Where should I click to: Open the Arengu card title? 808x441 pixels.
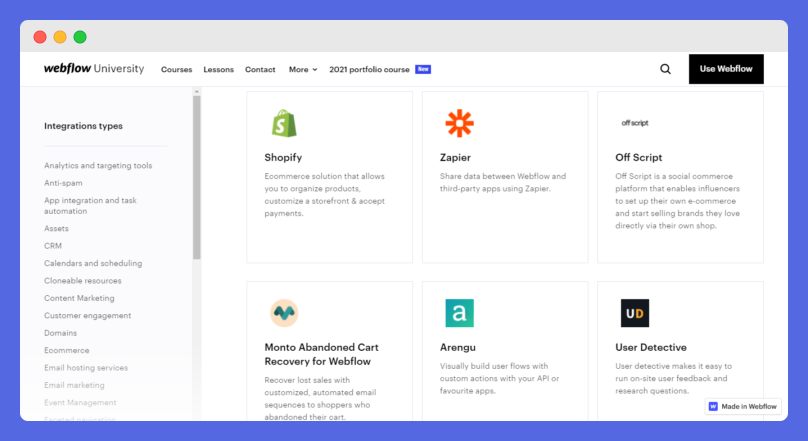pyautogui.click(x=458, y=348)
